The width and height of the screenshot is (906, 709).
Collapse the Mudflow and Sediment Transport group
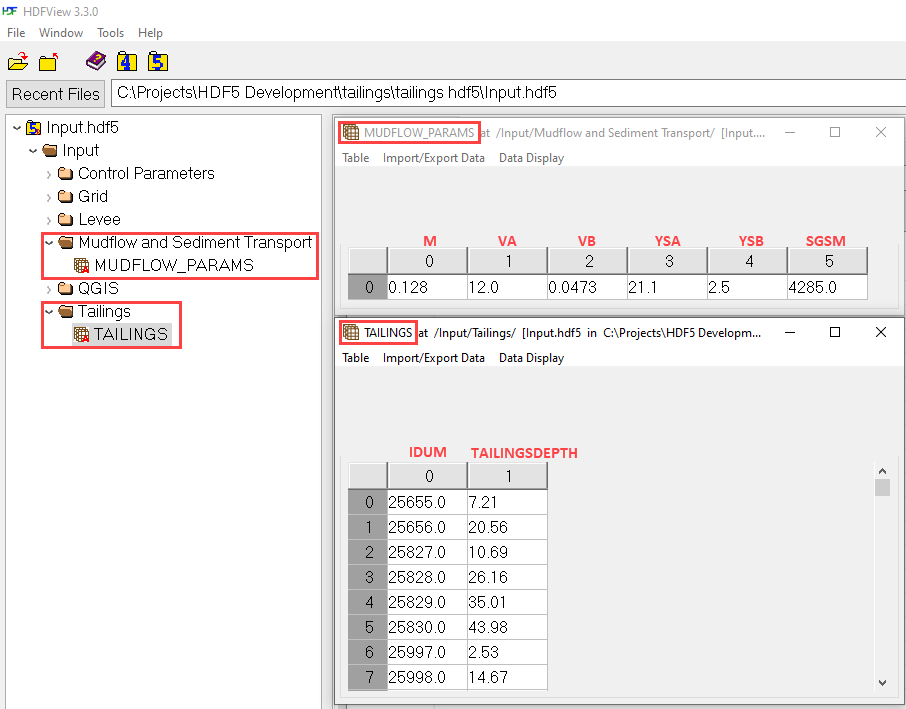[49, 243]
